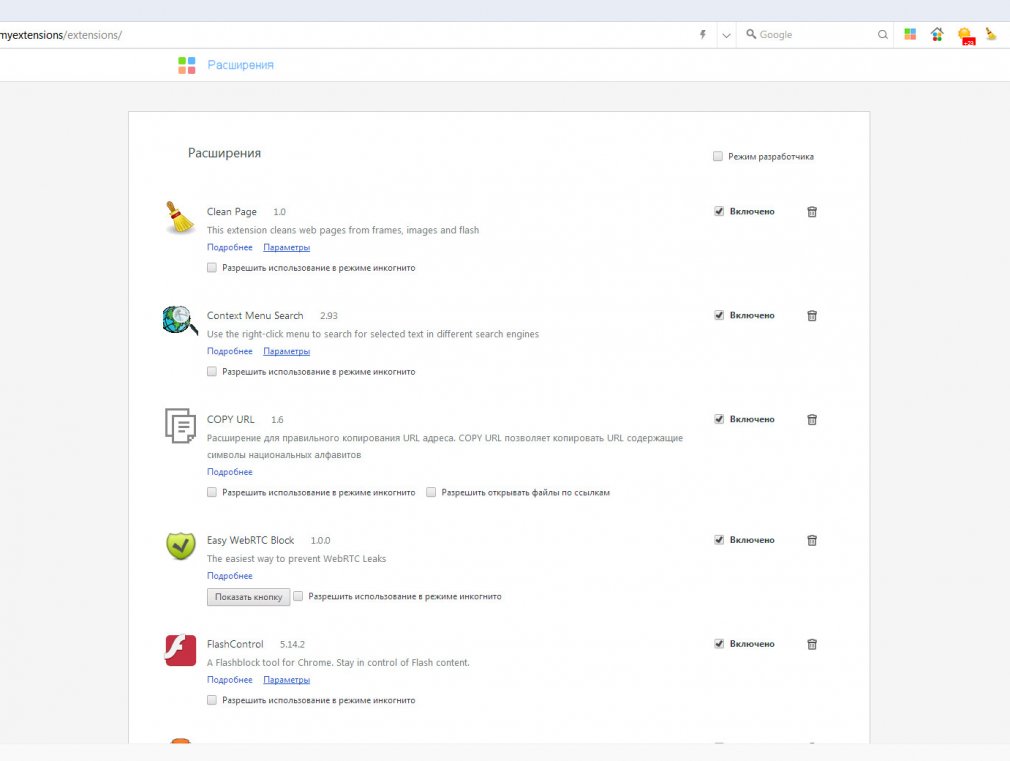Click the FlashControl extension name
Viewport: 1010px width, 761px height.
click(235, 644)
